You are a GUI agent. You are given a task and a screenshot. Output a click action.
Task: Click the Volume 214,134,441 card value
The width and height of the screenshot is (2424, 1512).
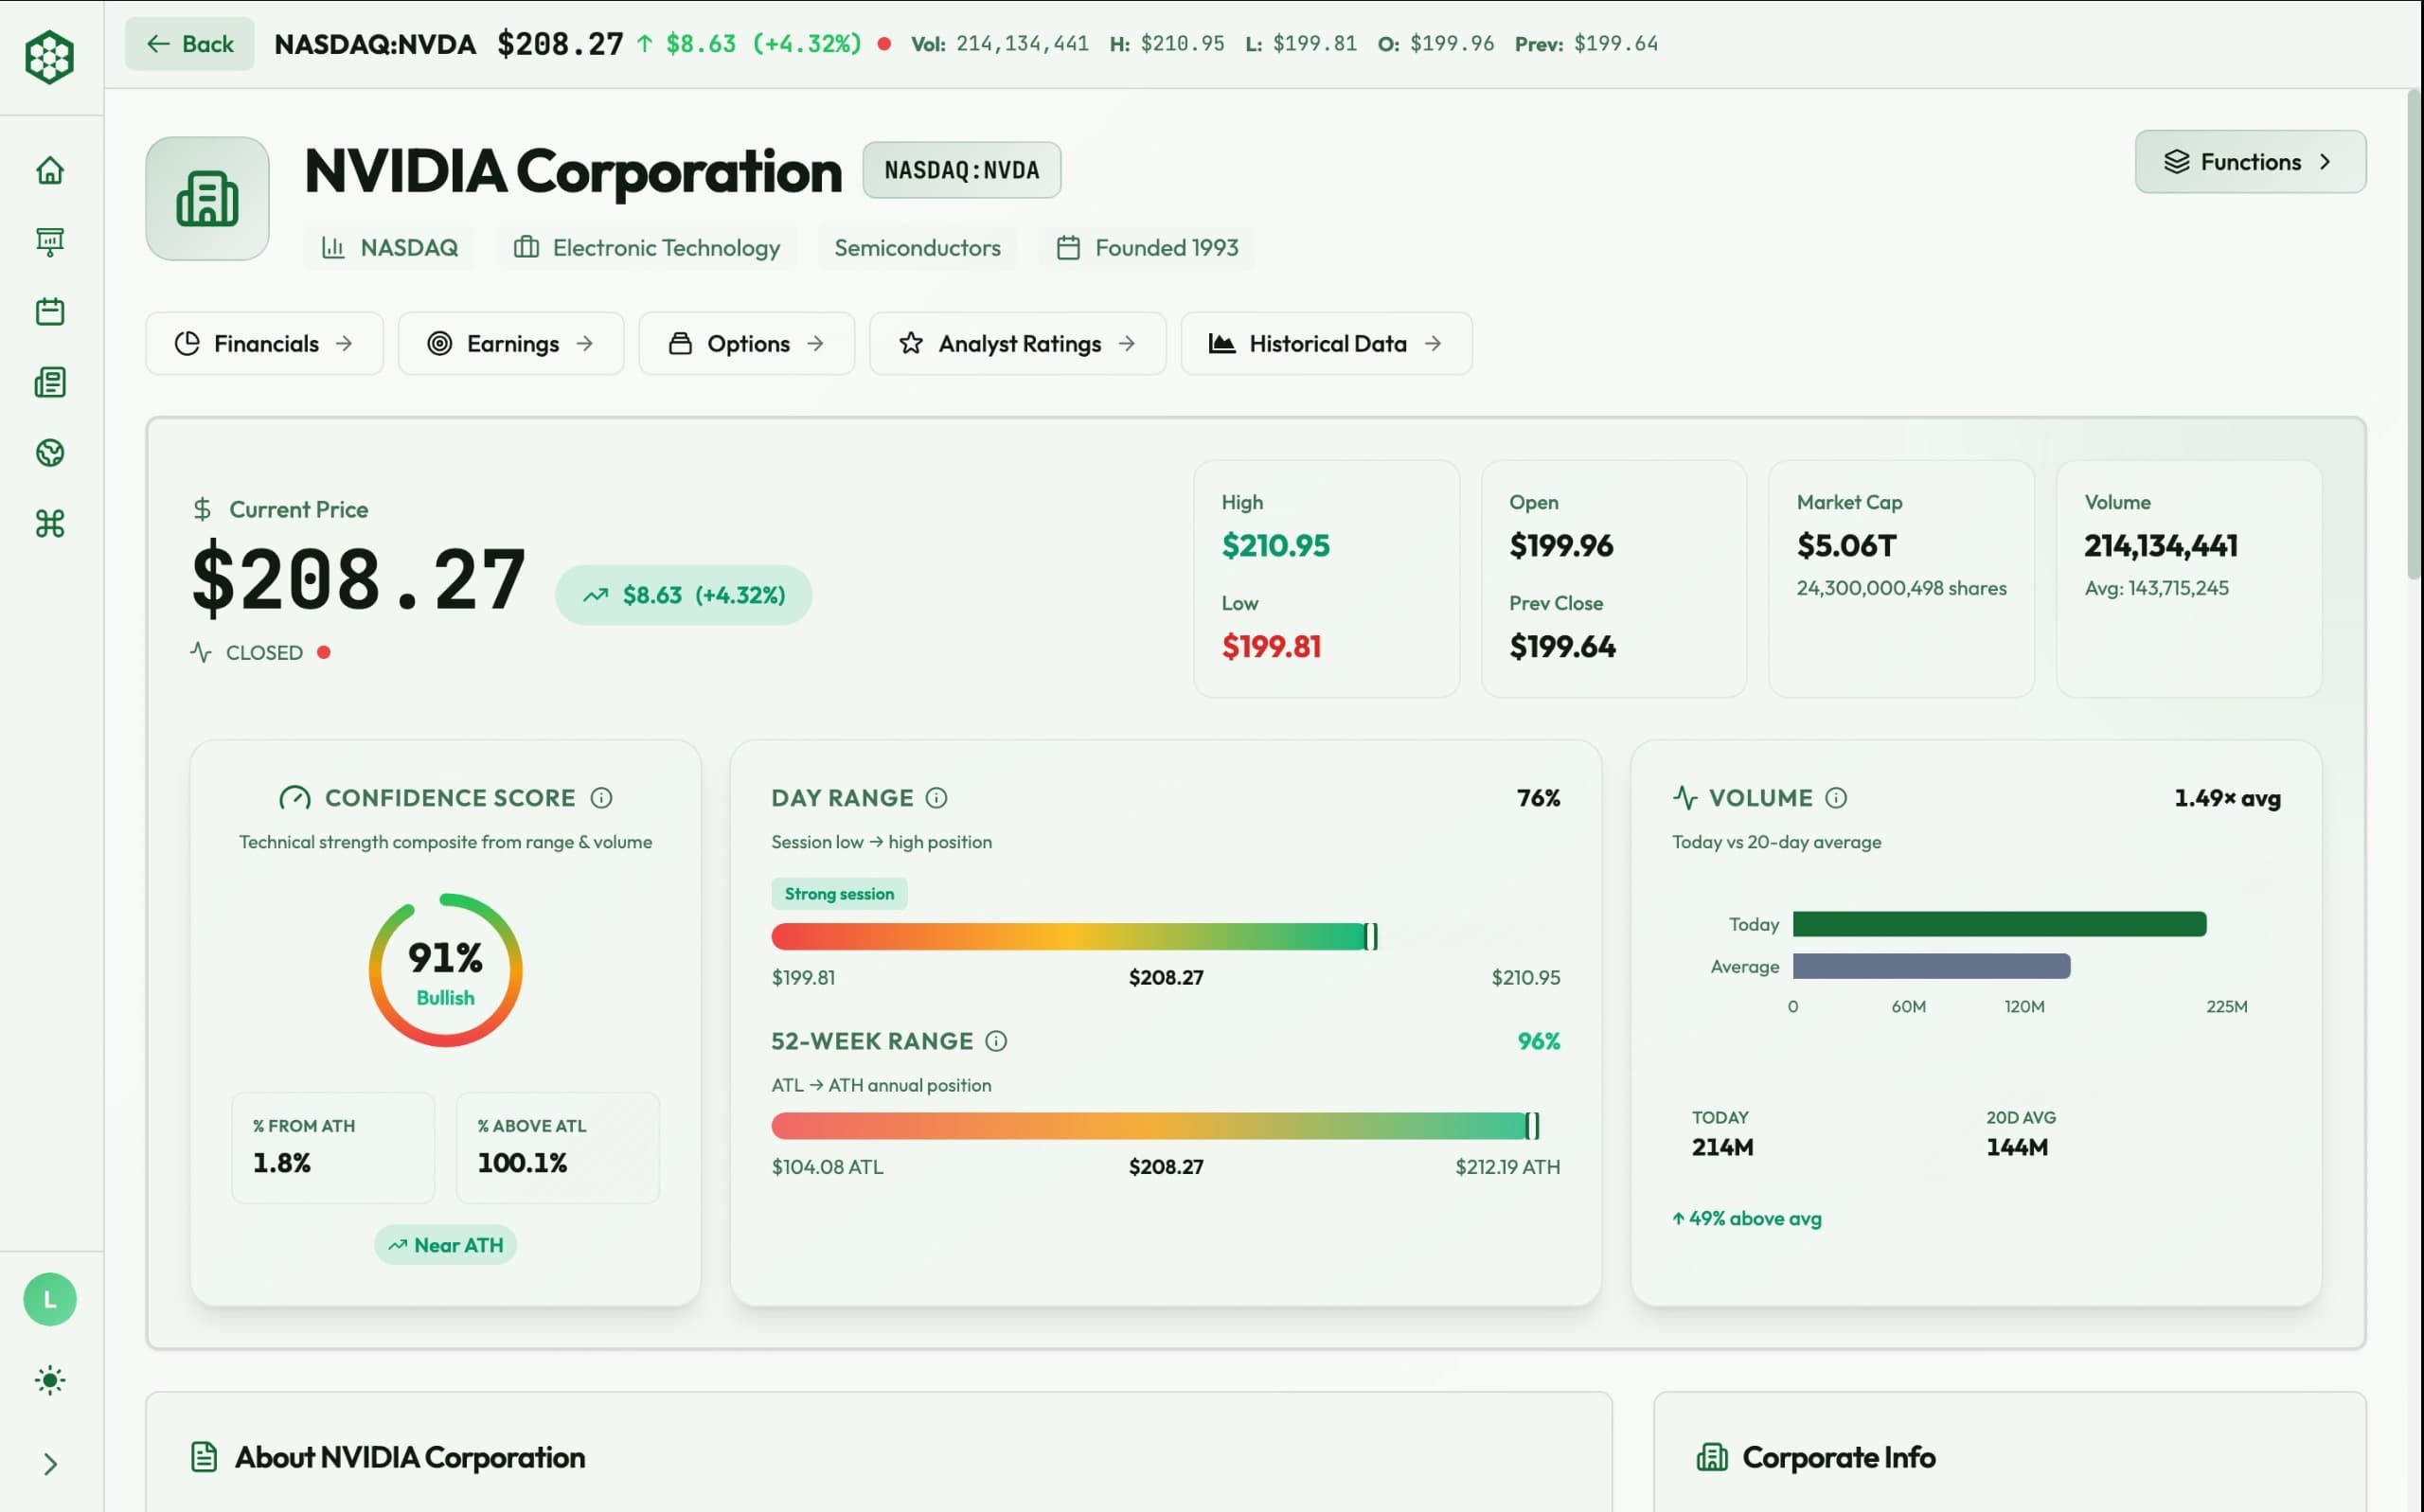pos(2160,546)
